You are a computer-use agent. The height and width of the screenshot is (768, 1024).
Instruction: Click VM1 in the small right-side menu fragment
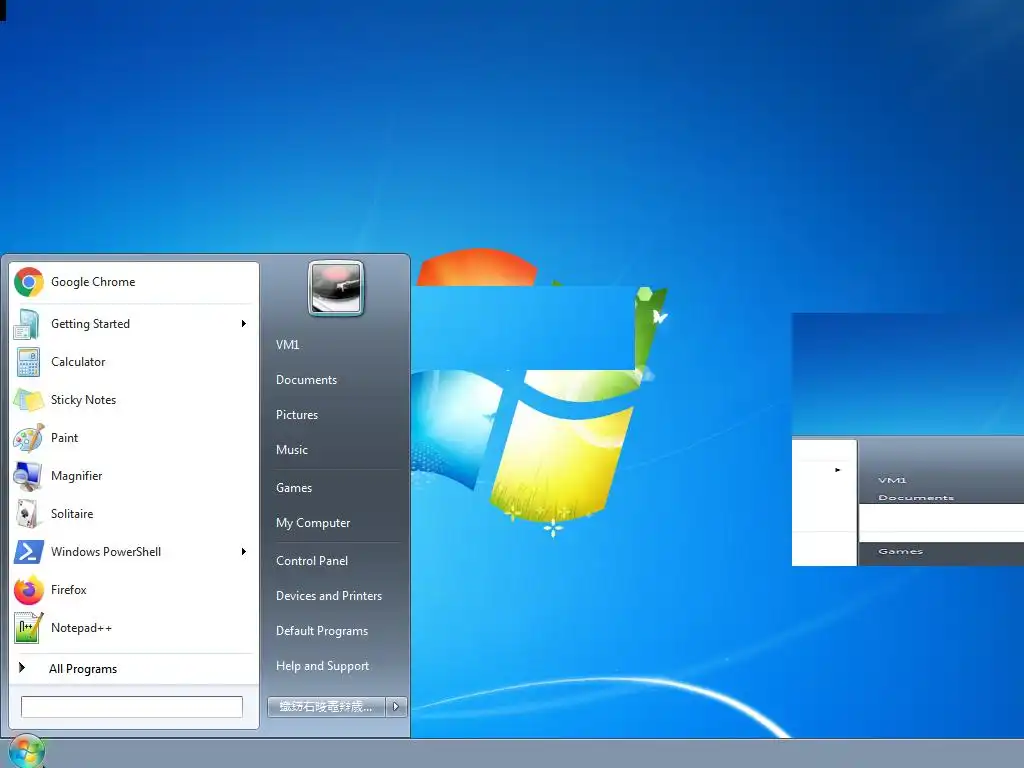[x=892, y=480]
